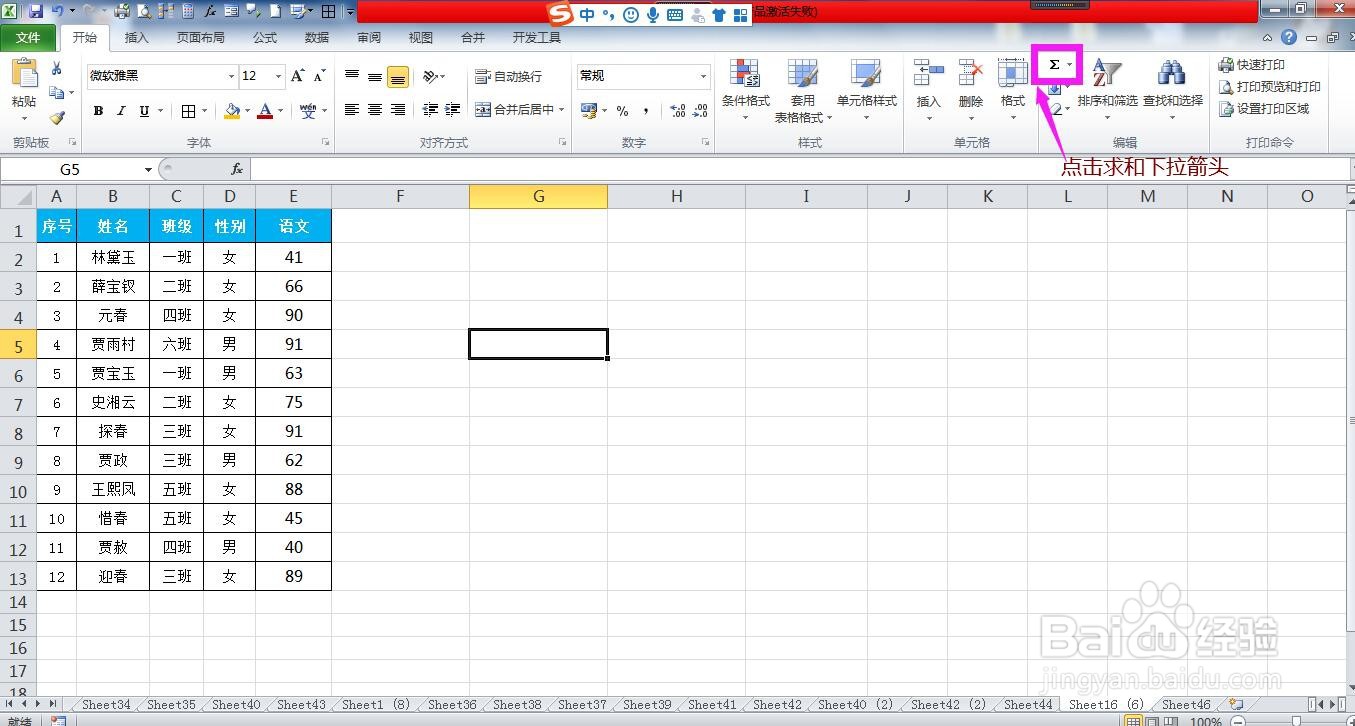
Task: Apply percent style to the cell
Action: click(622, 111)
